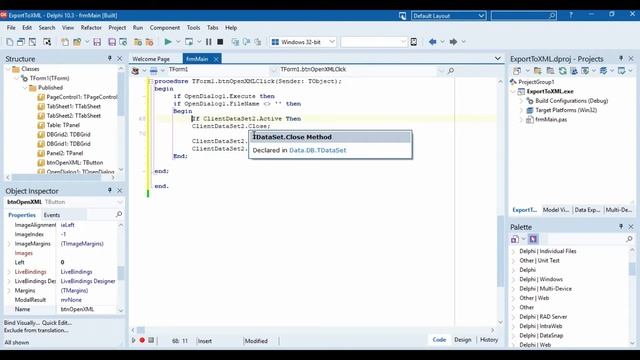Click the Forward navigation arrow
640x360 pixels.
pos(453,42)
